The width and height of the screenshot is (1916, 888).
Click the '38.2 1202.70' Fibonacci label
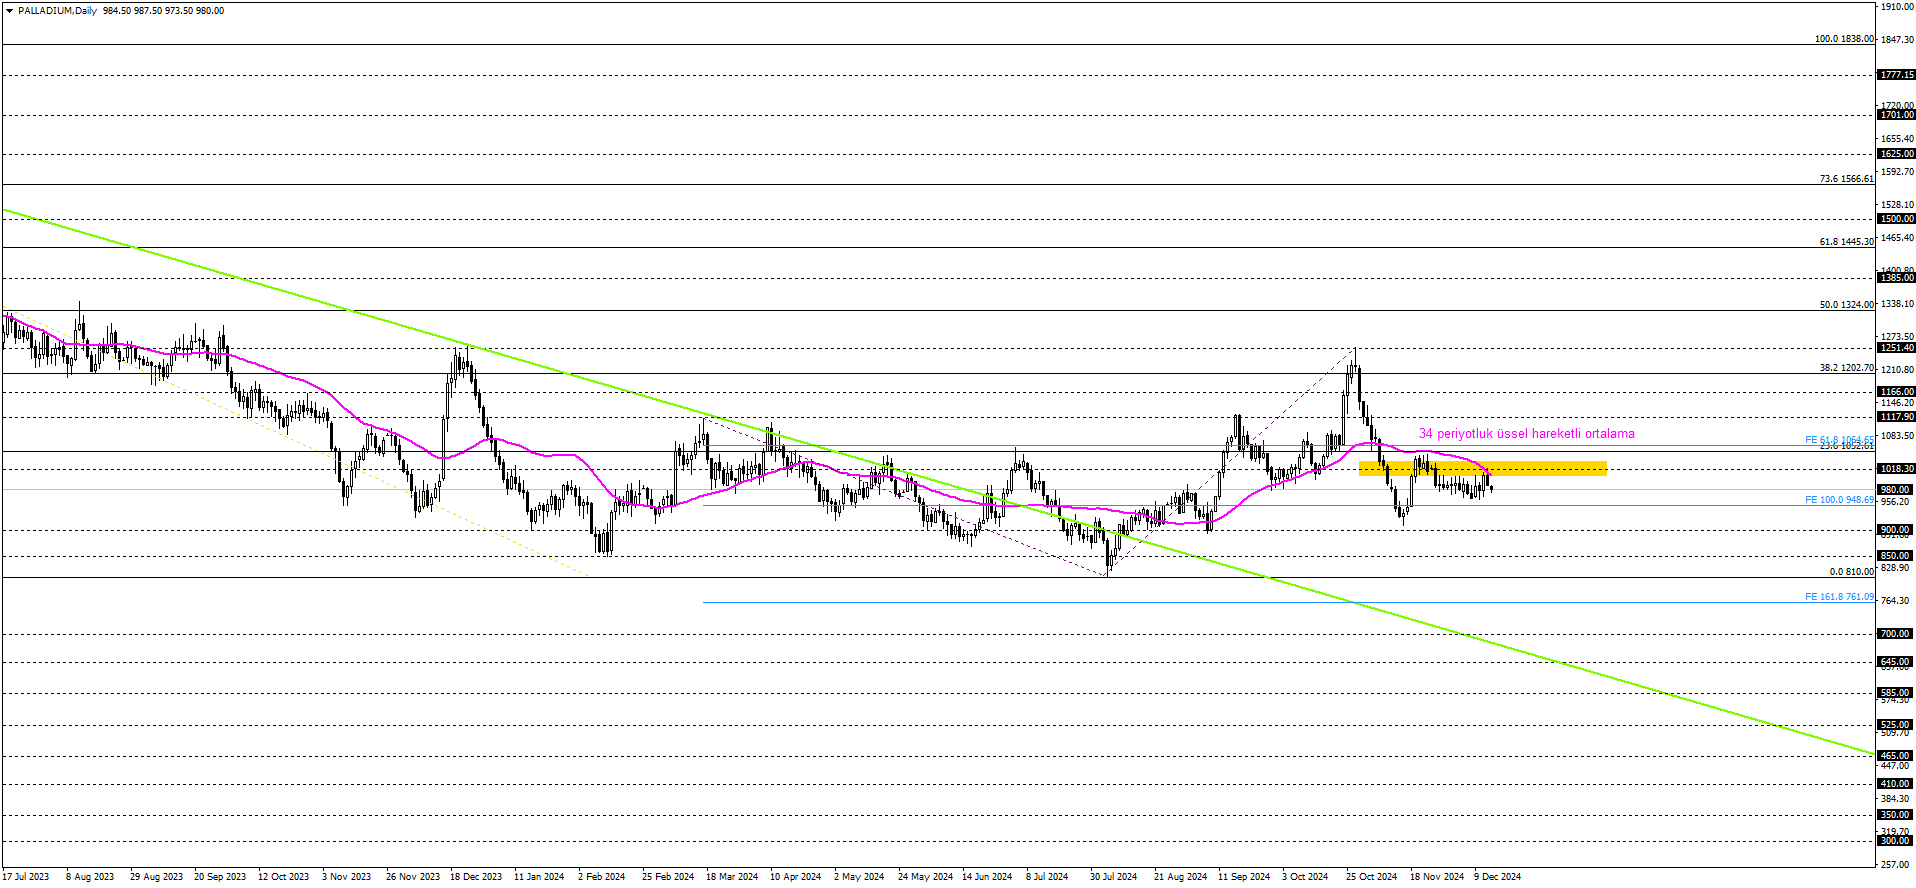1846,368
